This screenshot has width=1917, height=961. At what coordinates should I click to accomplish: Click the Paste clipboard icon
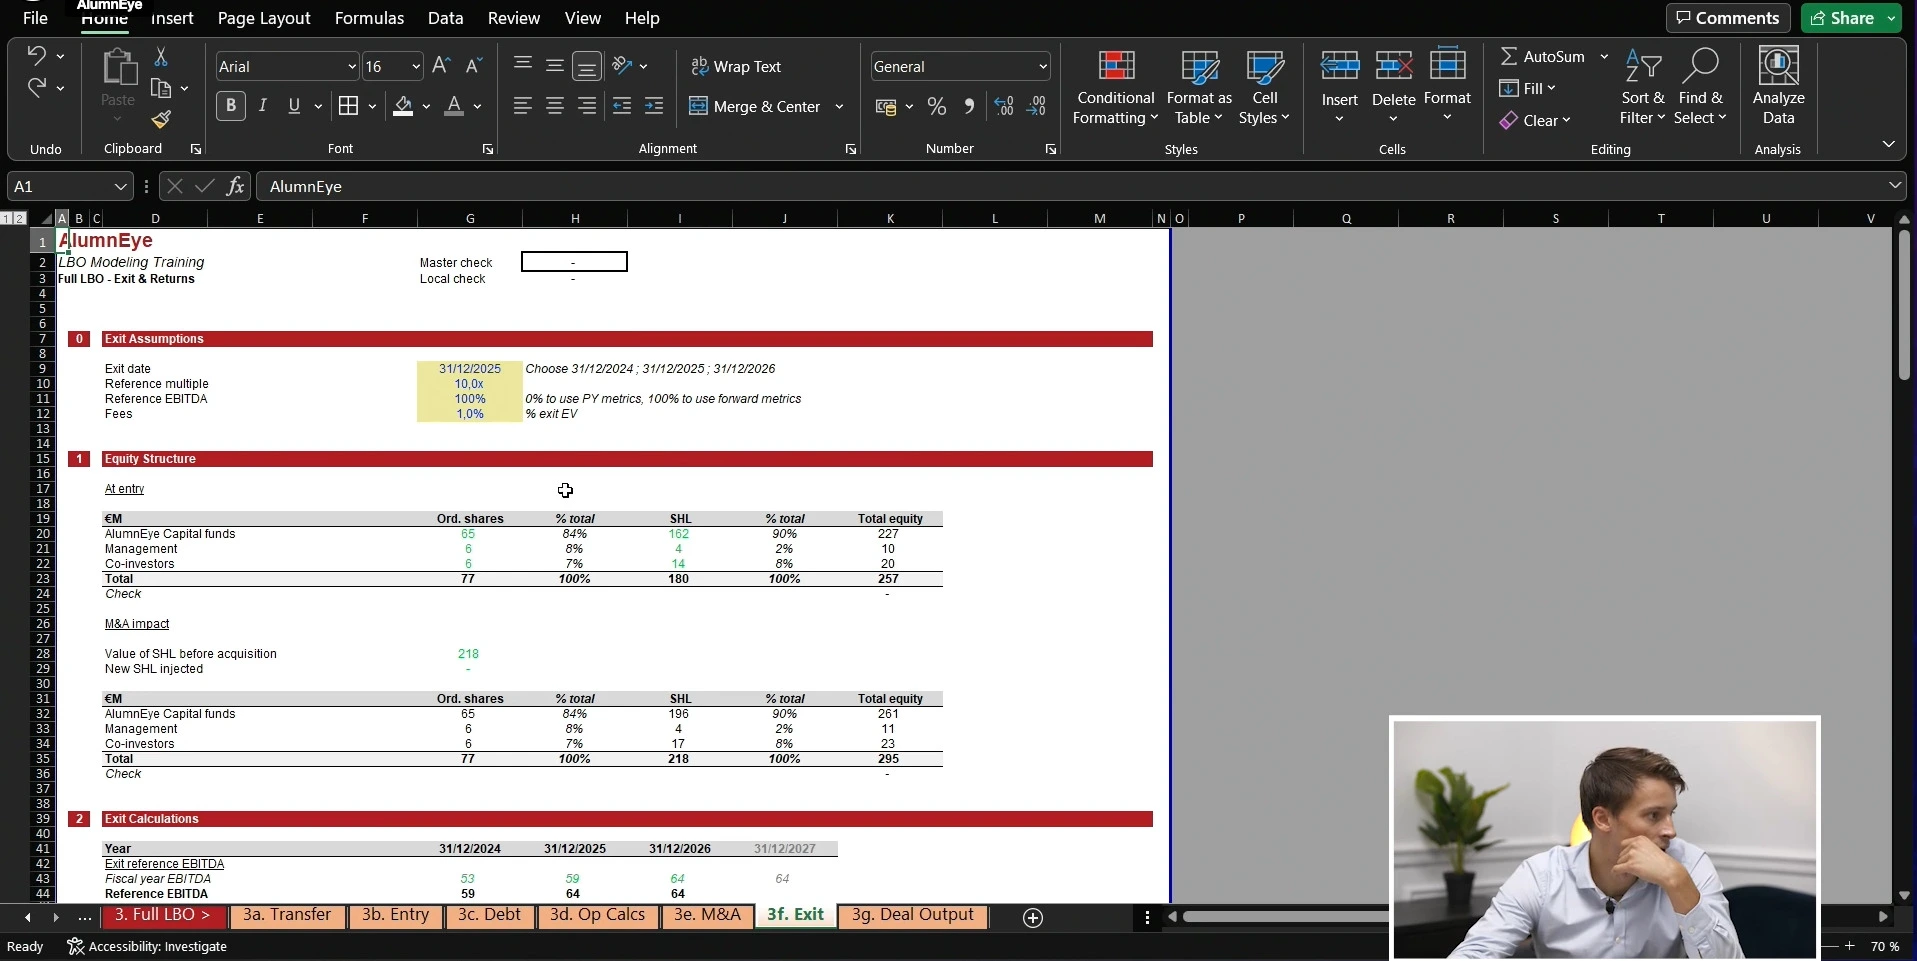point(118,67)
